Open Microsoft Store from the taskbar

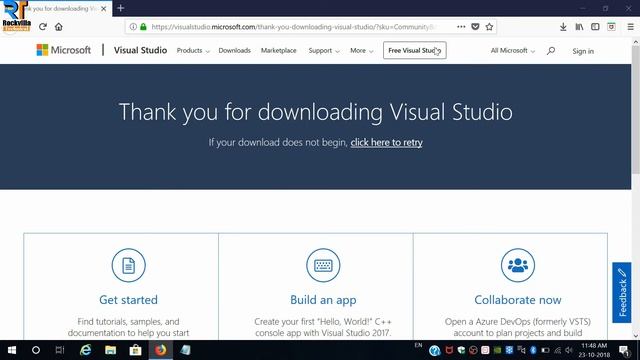click(x=136, y=350)
